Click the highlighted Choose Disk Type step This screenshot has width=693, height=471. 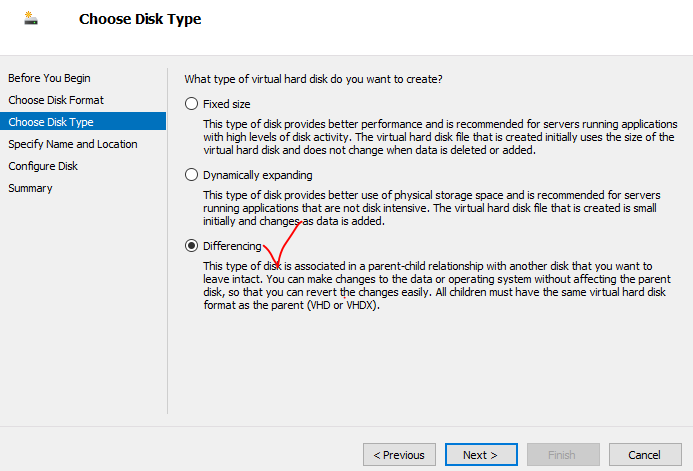51,122
